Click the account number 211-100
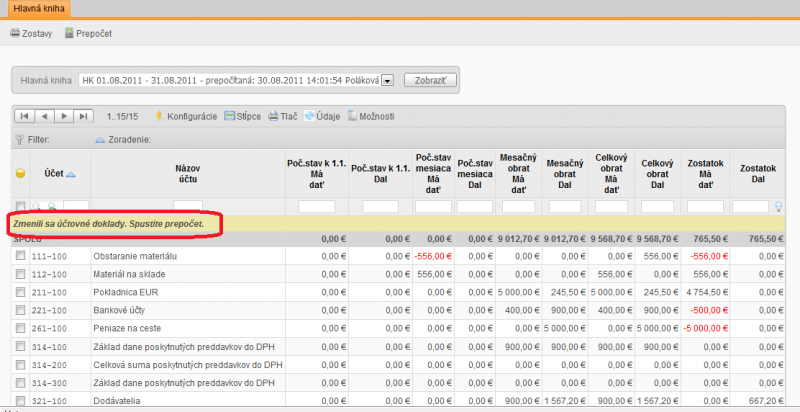The image size is (800, 412). click(49, 293)
